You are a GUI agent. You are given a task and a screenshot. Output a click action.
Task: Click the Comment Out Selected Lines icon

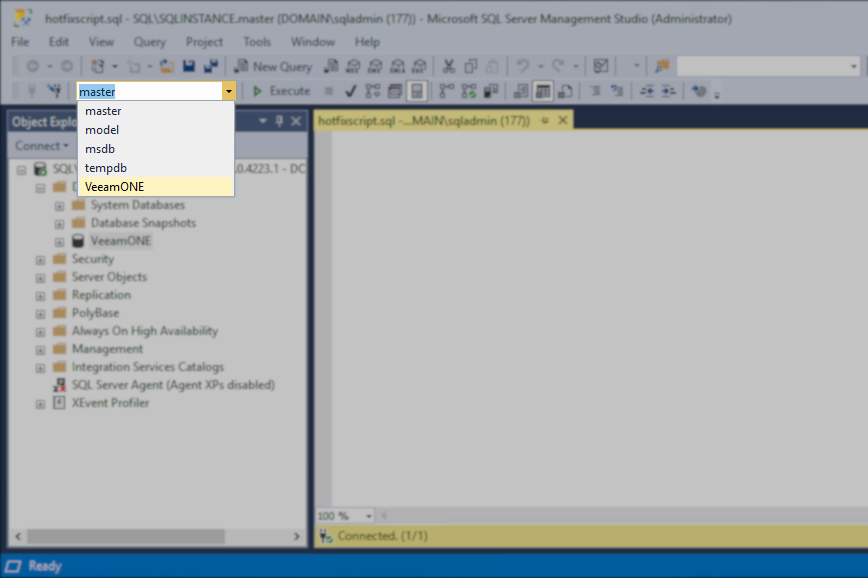click(595, 91)
